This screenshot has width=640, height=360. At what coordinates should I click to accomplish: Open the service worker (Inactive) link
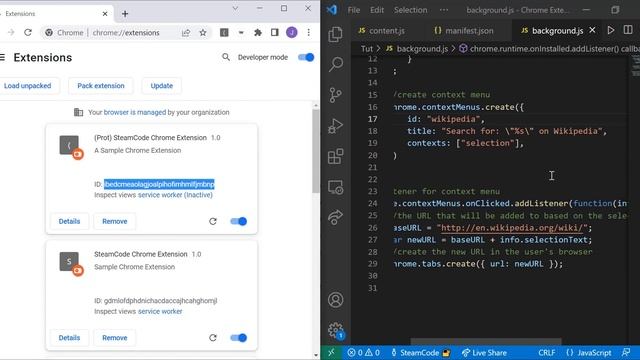(175, 195)
